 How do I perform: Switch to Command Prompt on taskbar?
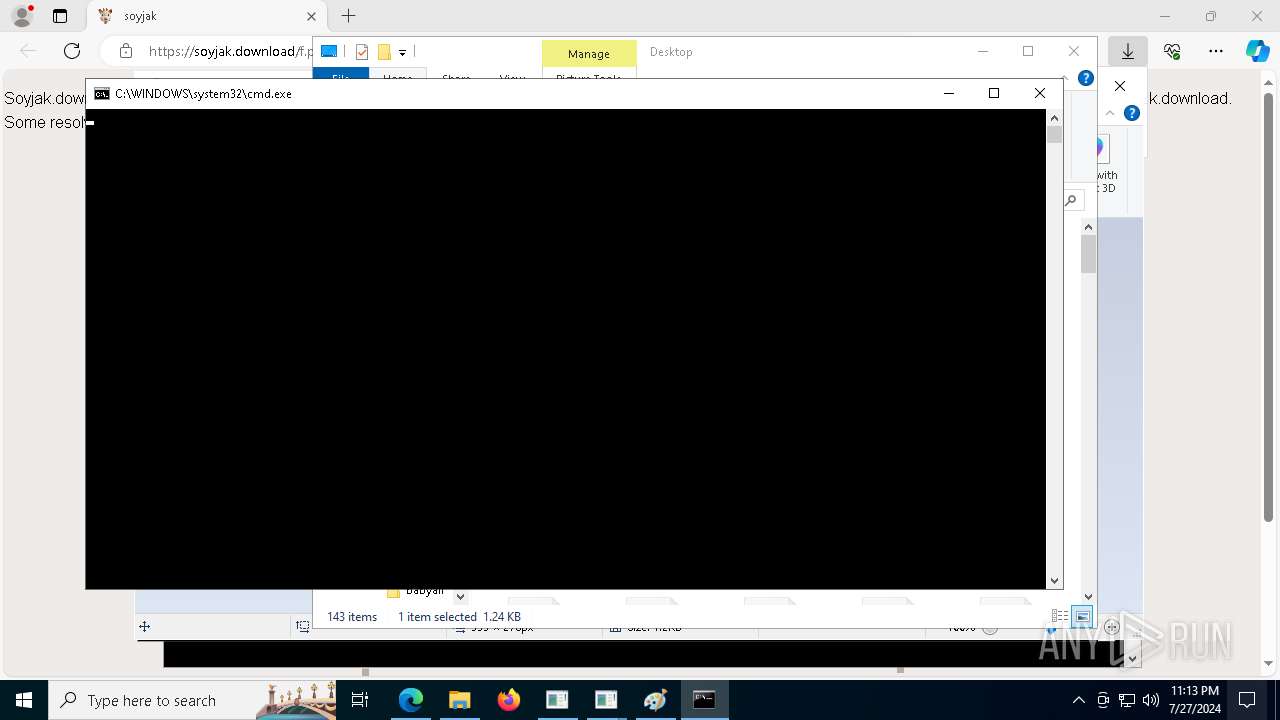tap(705, 700)
